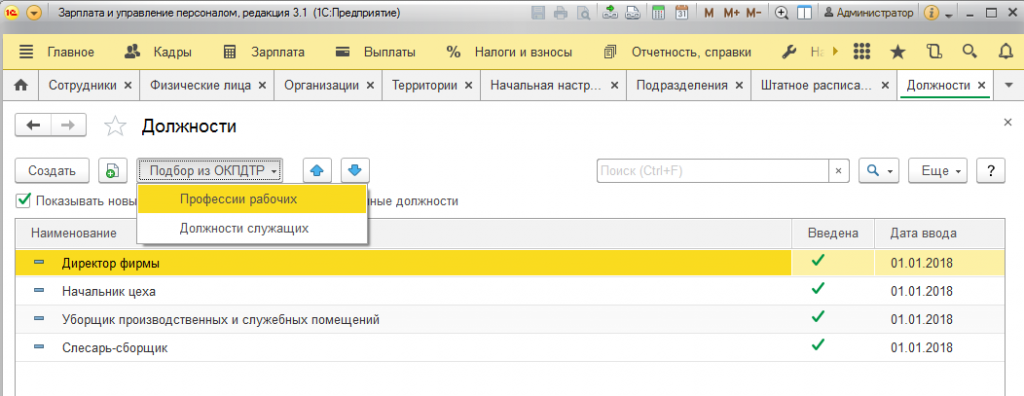Click the calculator icon in title bar
Screen dimensions: 1024x396
[658, 12]
